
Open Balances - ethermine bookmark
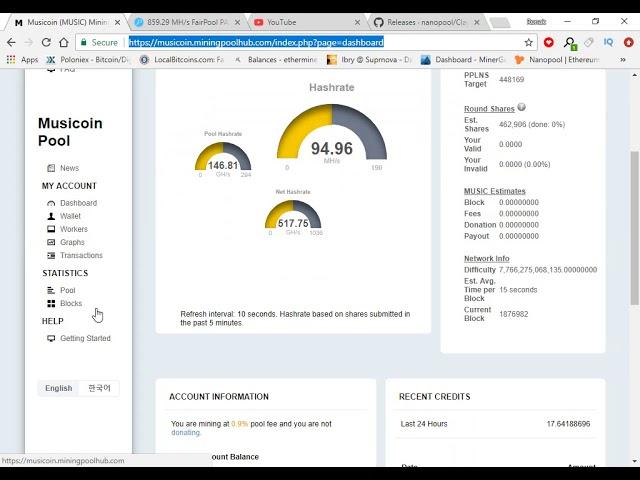276,60
